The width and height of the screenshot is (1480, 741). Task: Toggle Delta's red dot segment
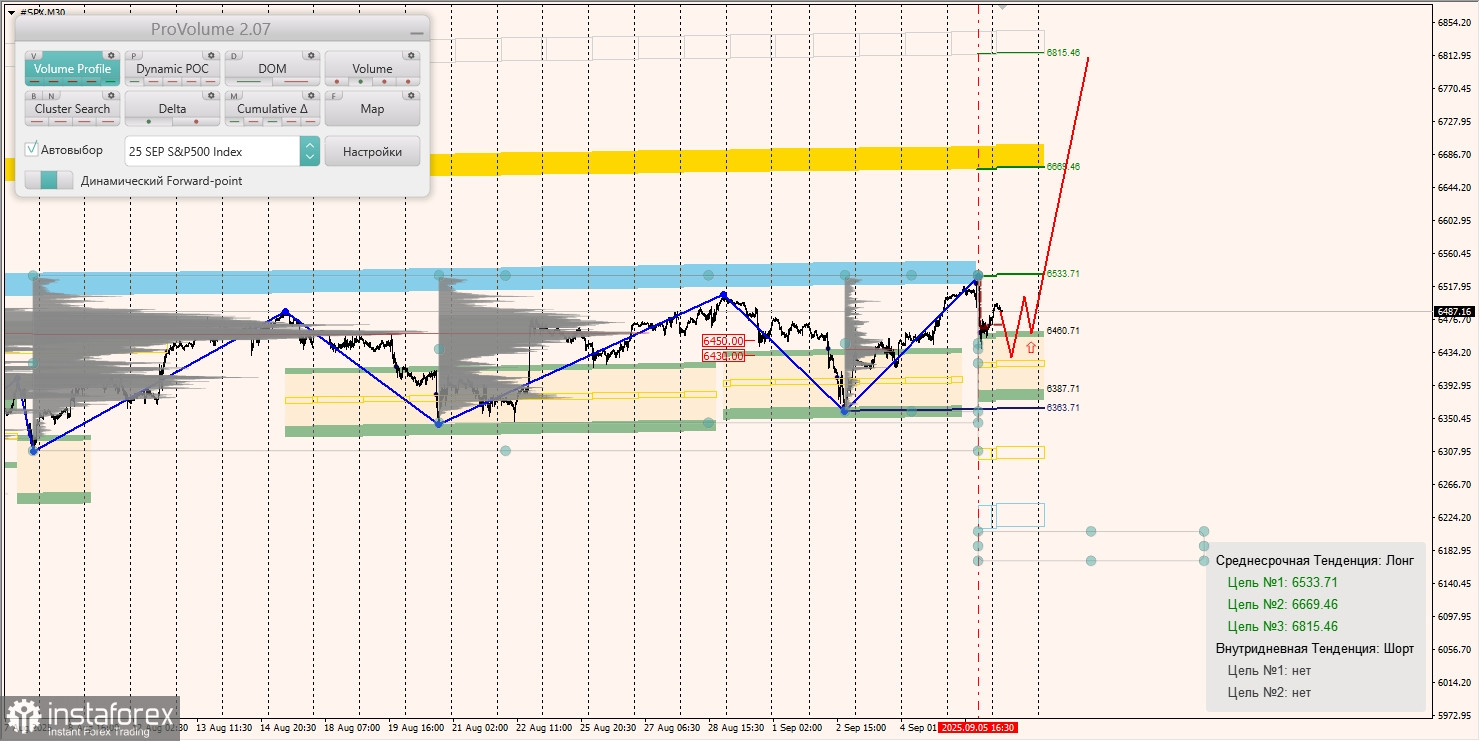click(196, 121)
